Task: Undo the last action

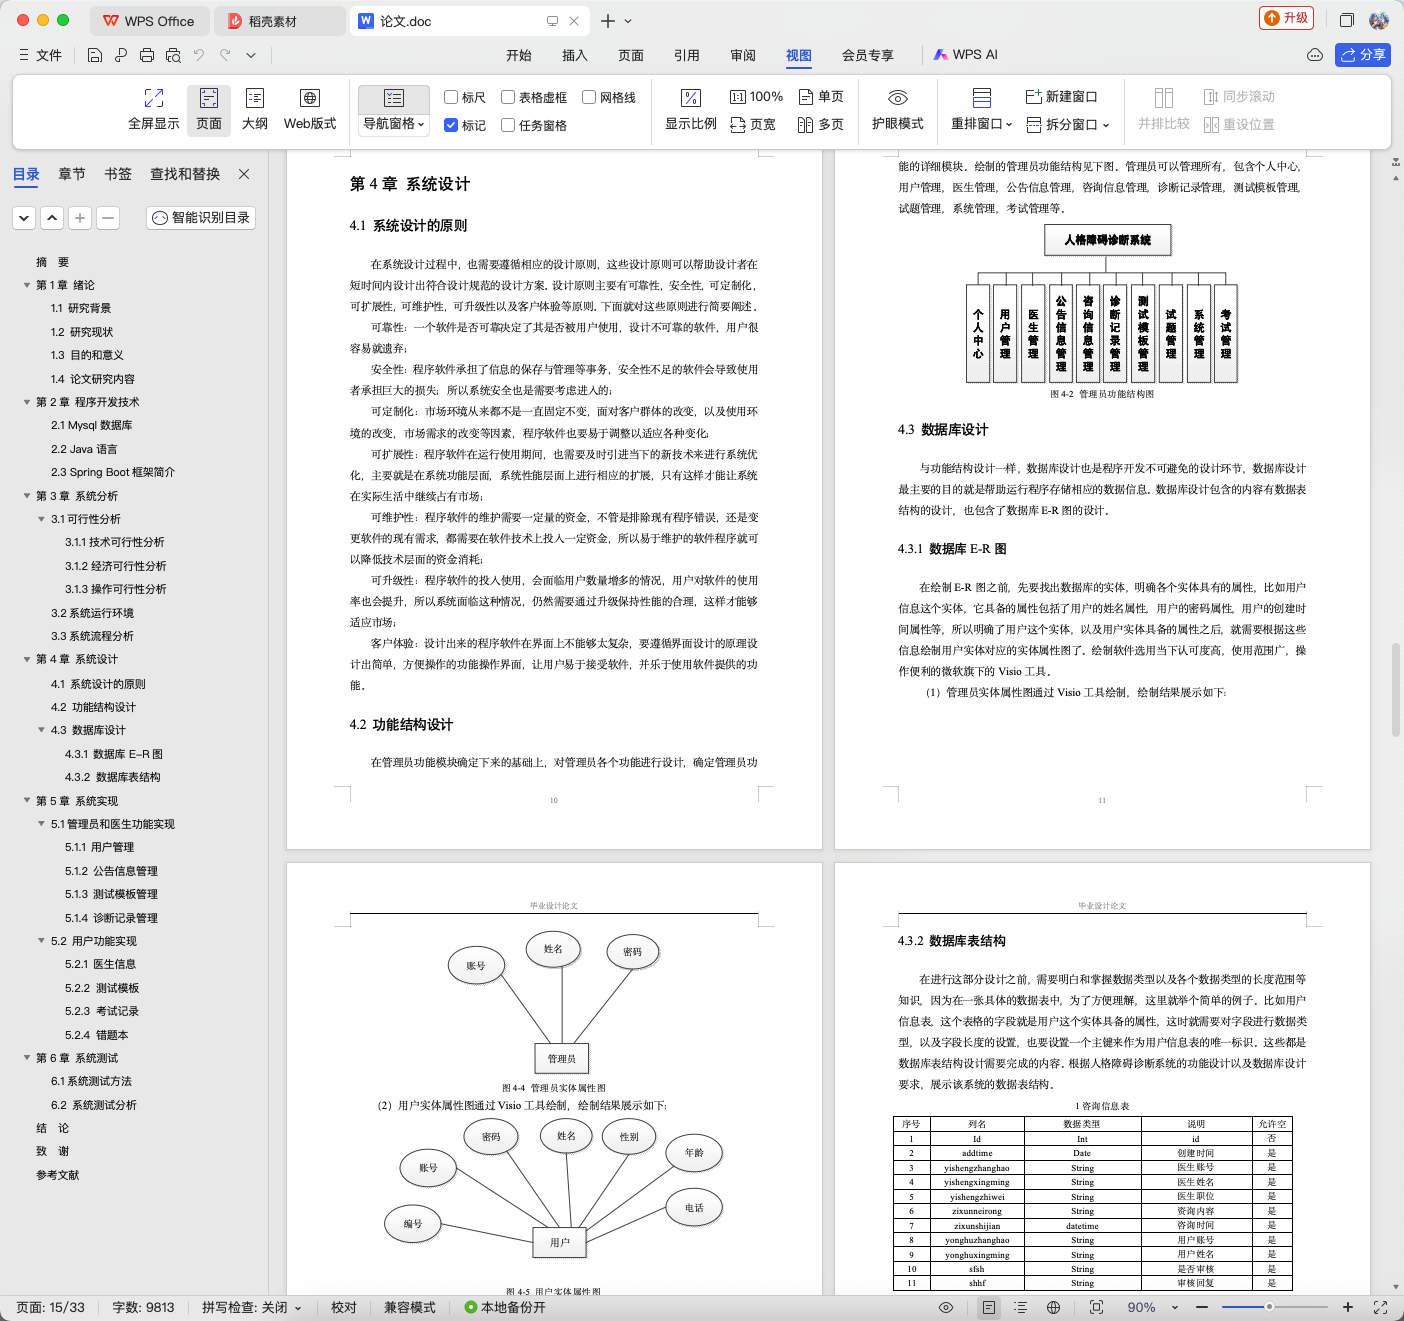Action: pyautogui.click(x=199, y=55)
